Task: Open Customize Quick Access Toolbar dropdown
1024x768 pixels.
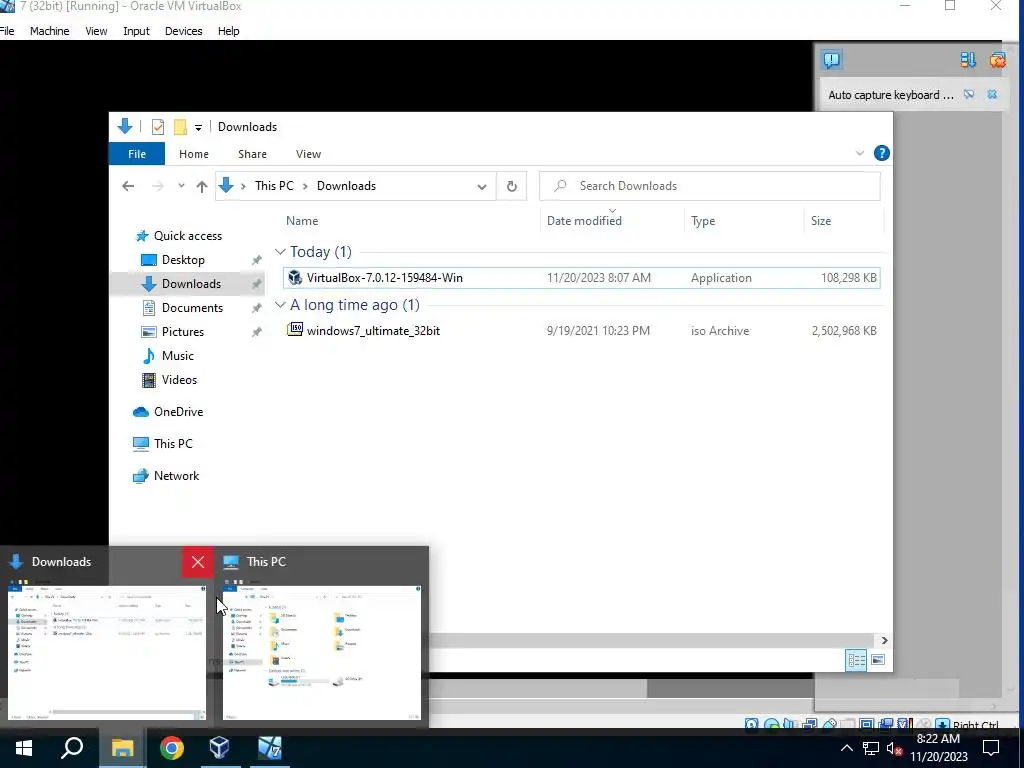Action: click(x=199, y=127)
